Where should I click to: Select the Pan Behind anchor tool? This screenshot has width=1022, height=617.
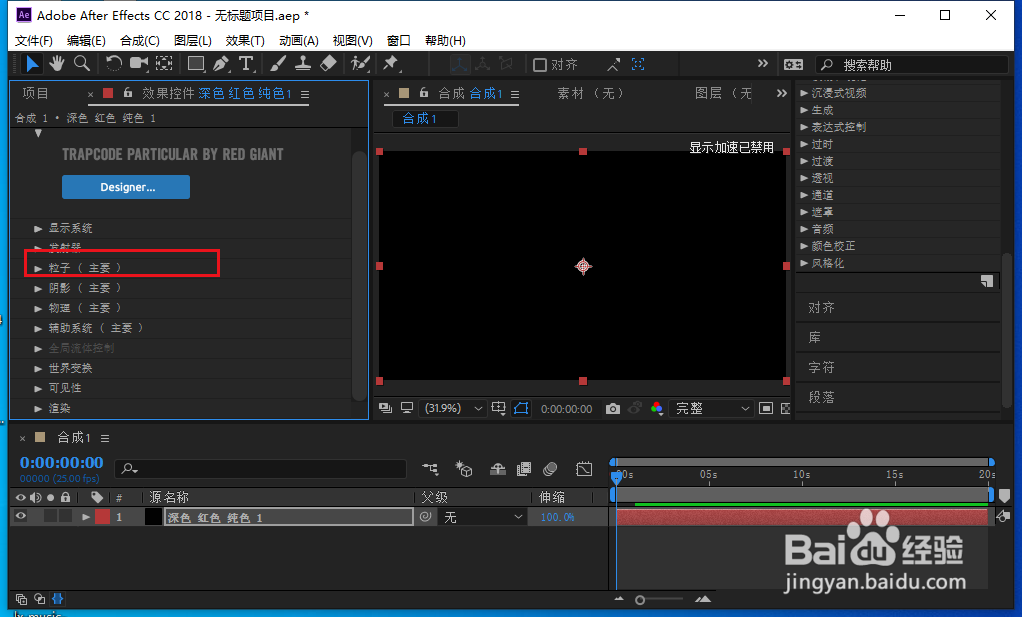[164, 64]
